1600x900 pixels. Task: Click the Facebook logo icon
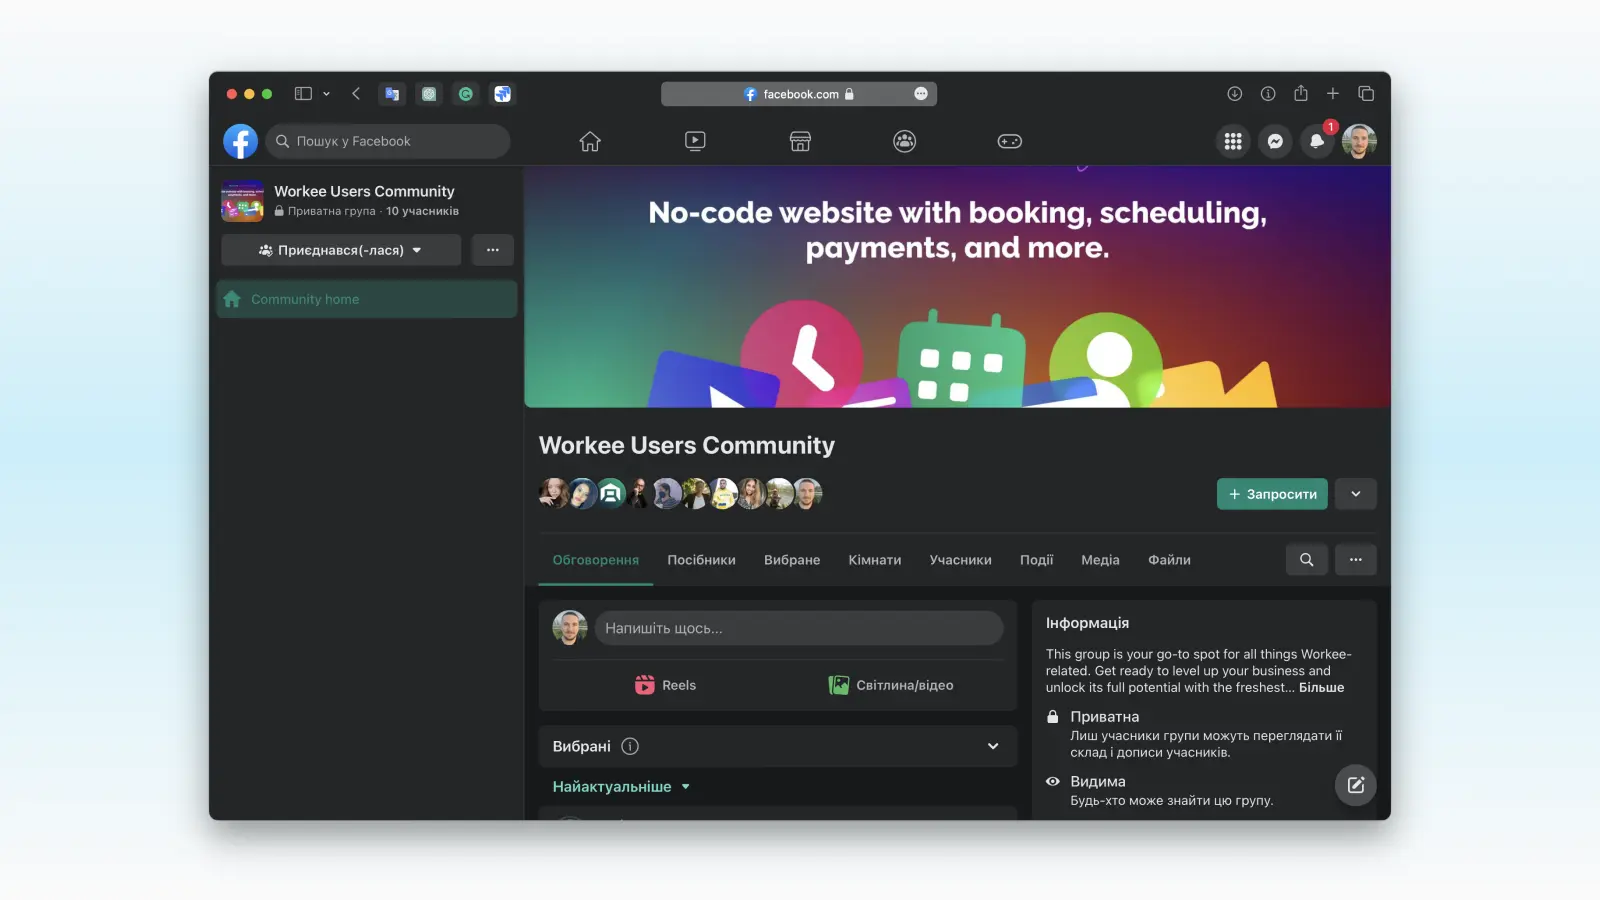click(240, 141)
